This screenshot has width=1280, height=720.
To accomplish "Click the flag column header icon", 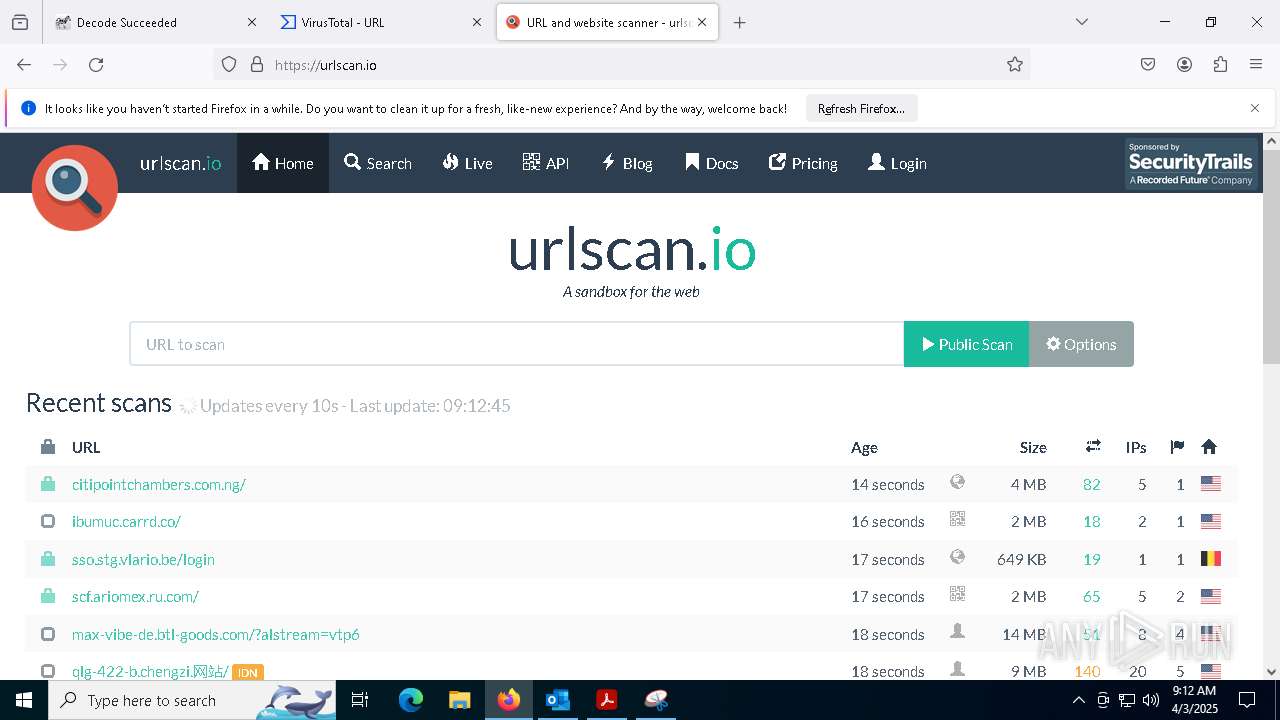I will click(1177, 447).
